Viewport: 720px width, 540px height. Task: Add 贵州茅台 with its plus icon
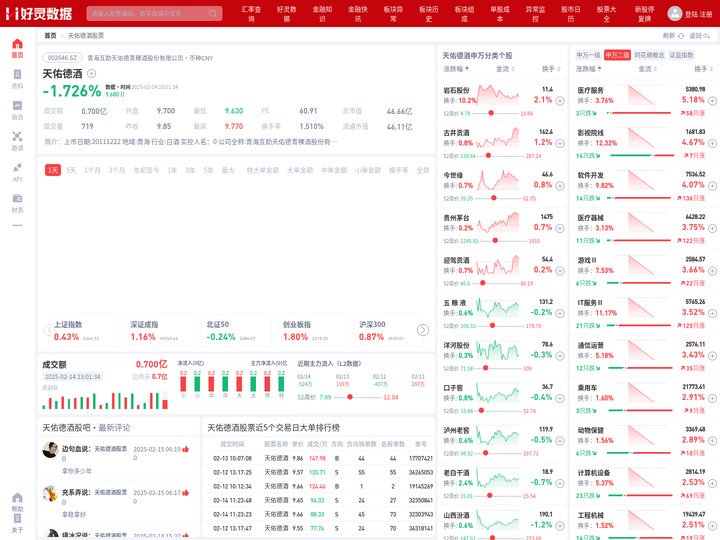point(560,228)
